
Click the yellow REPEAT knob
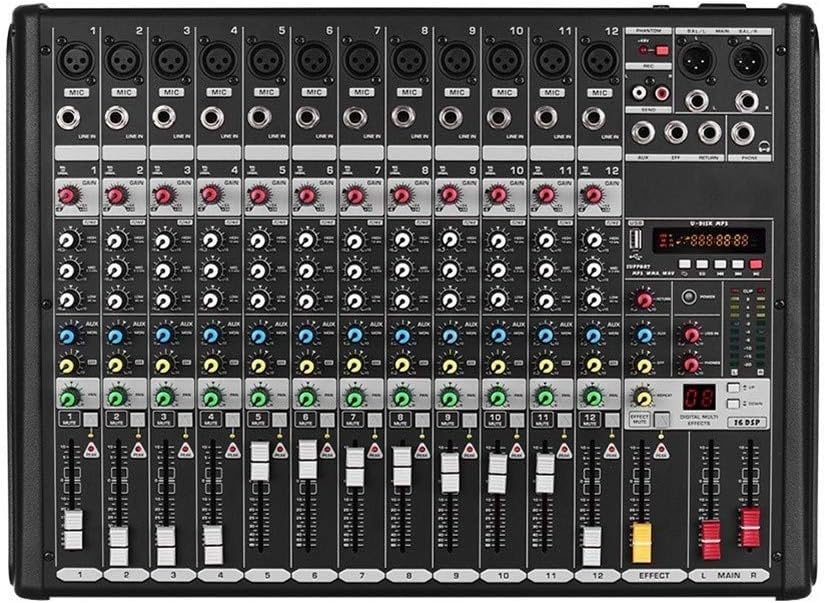(643, 398)
